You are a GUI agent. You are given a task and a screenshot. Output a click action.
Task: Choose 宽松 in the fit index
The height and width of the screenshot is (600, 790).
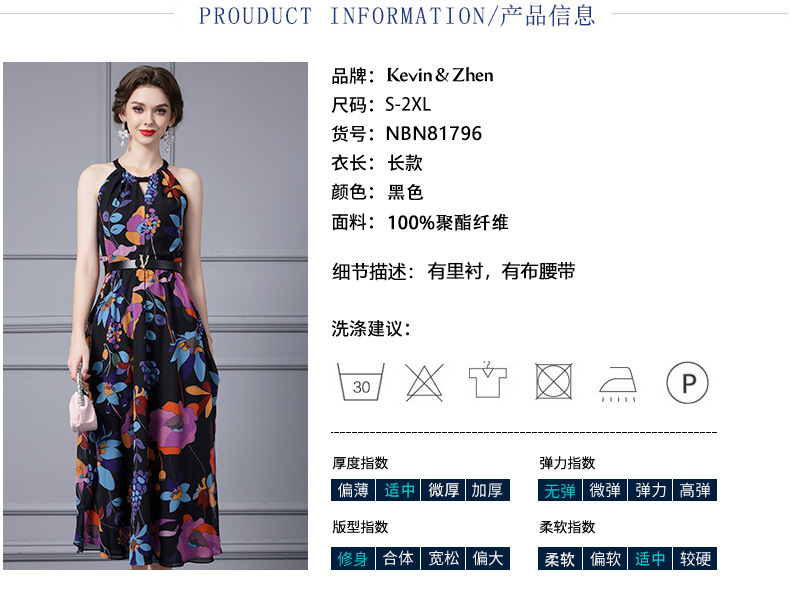click(x=443, y=558)
